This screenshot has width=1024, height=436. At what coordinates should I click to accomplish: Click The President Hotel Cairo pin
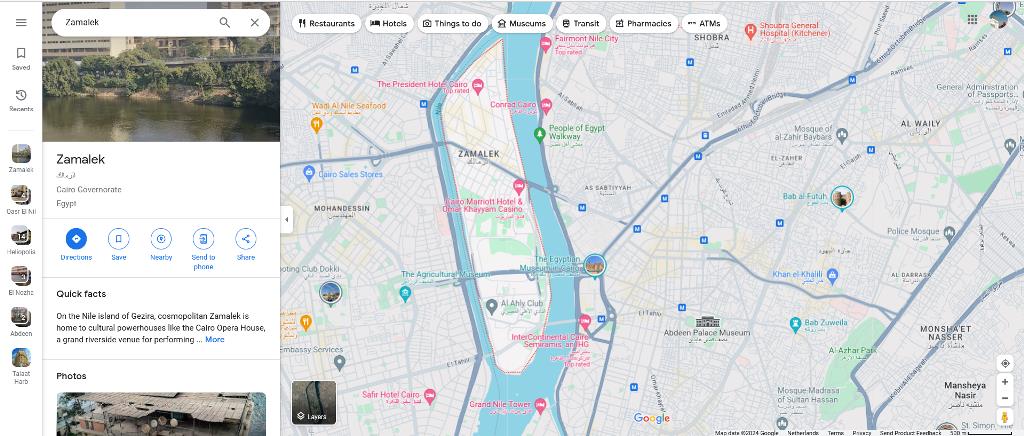[477, 86]
